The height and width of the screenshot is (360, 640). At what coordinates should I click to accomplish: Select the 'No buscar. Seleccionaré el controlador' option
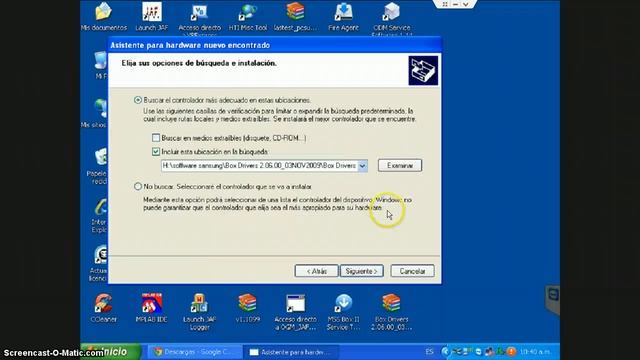click(x=138, y=187)
